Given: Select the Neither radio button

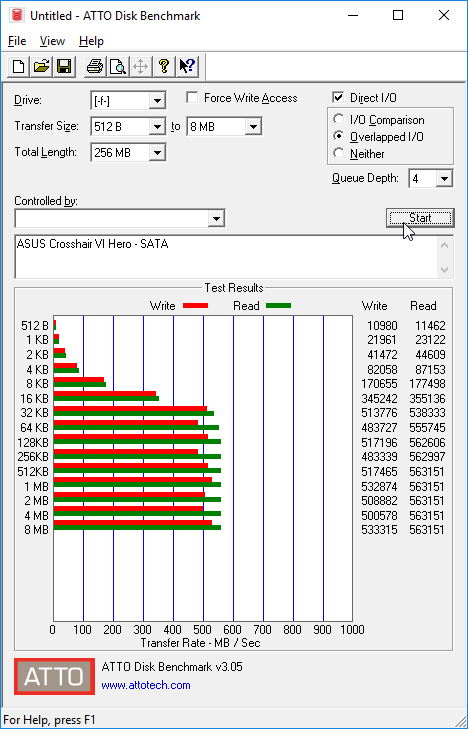Looking at the screenshot, I should click(338, 153).
